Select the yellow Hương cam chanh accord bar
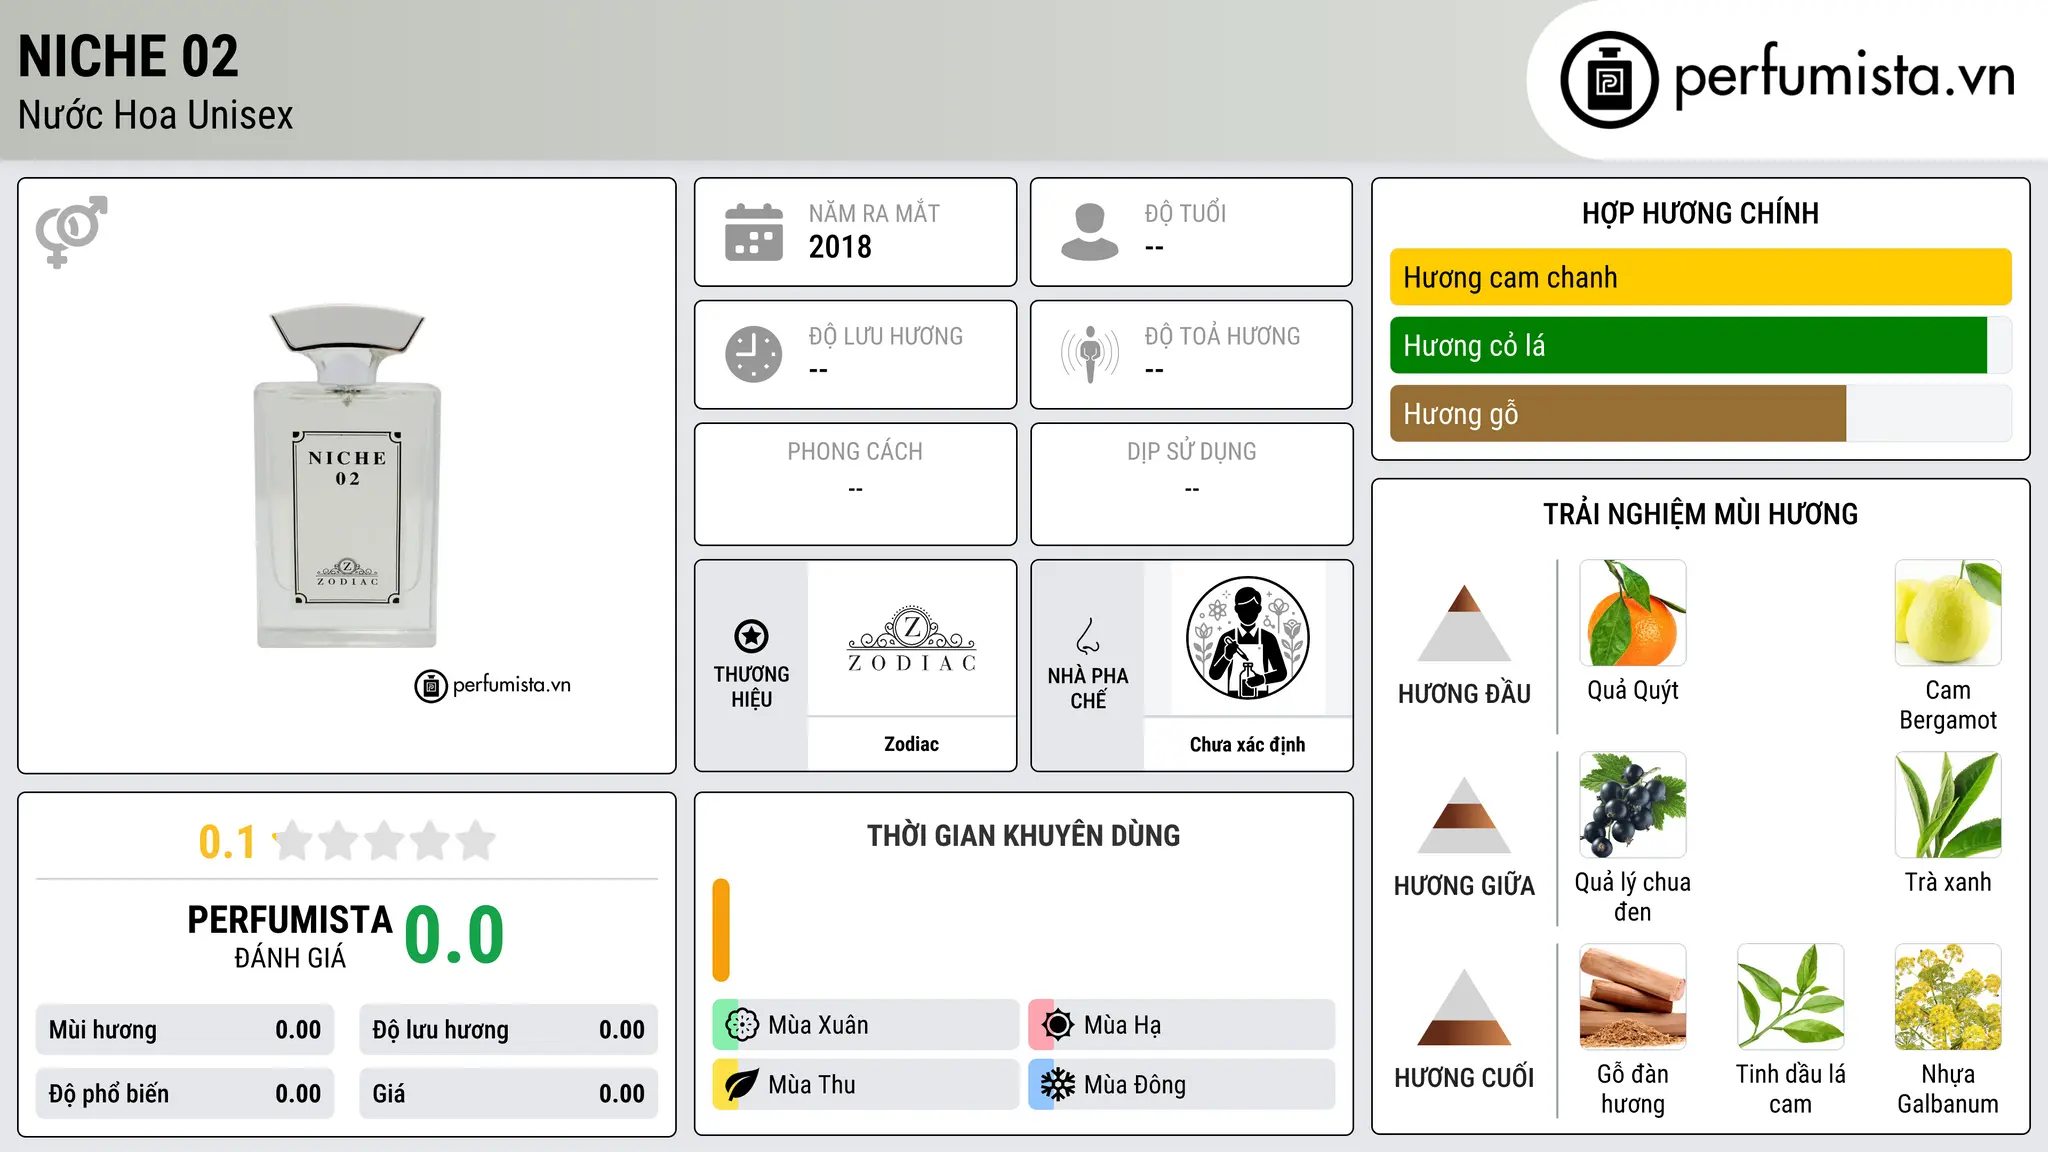This screenshot has width=2048, height=1152. (x=1700, y=277)
